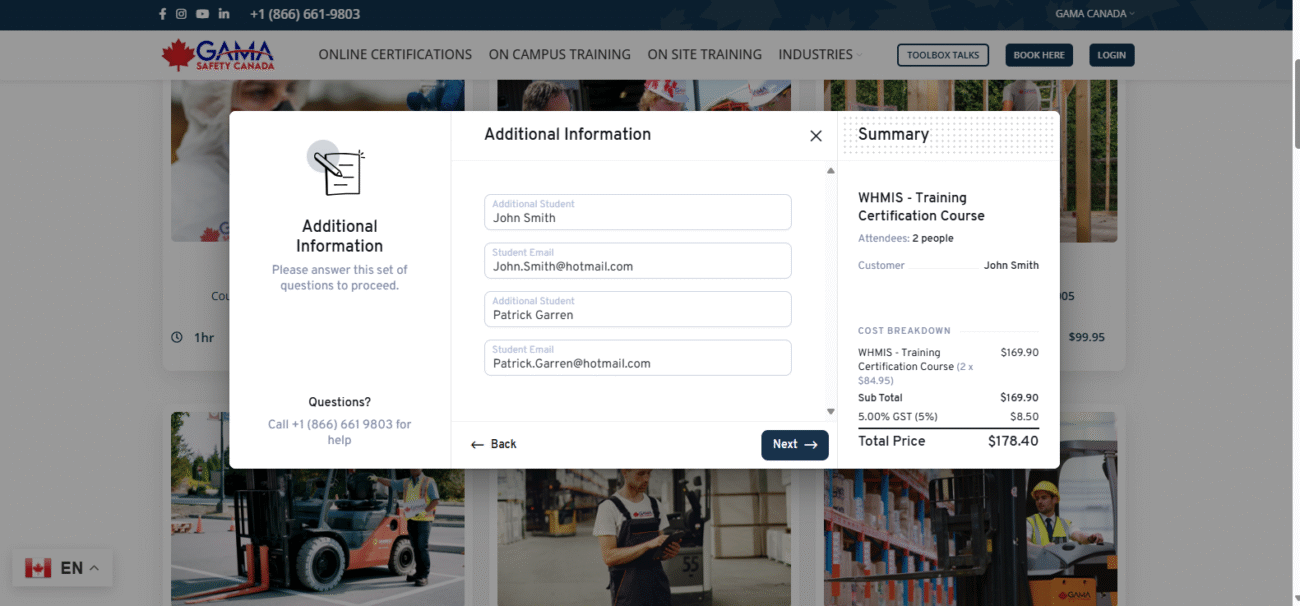This screenshot has width=1300, height=606.
Task: Click the Canadian flag language icon
Action: [38, 568]
